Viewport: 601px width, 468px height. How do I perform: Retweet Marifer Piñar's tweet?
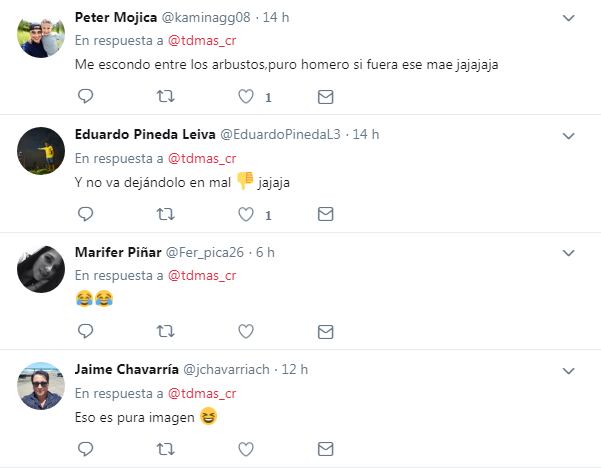pyautogui.click(x=166, y=331)
